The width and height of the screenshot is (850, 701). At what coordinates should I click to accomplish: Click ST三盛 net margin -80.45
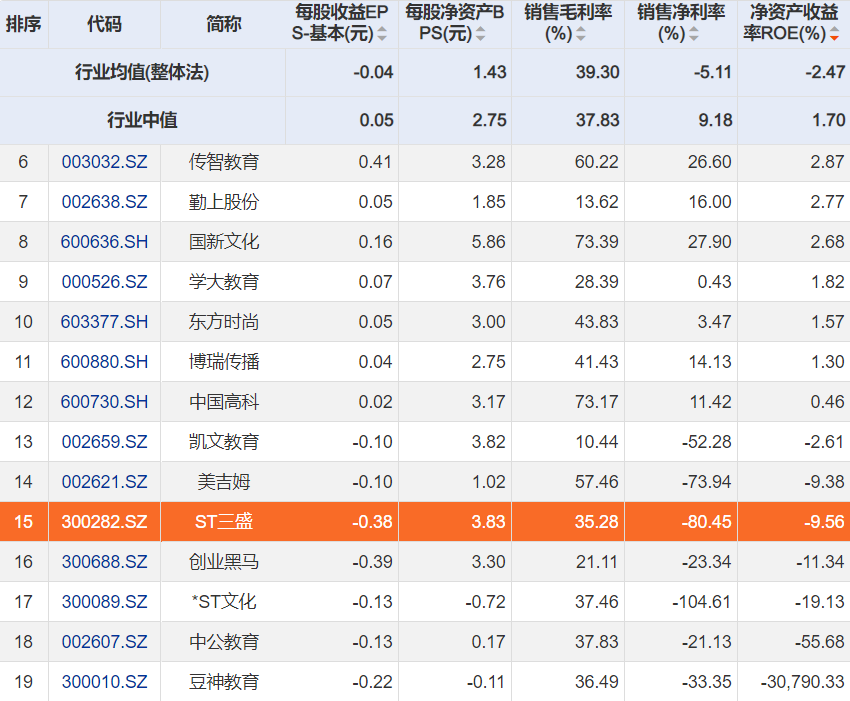(706, 522)
